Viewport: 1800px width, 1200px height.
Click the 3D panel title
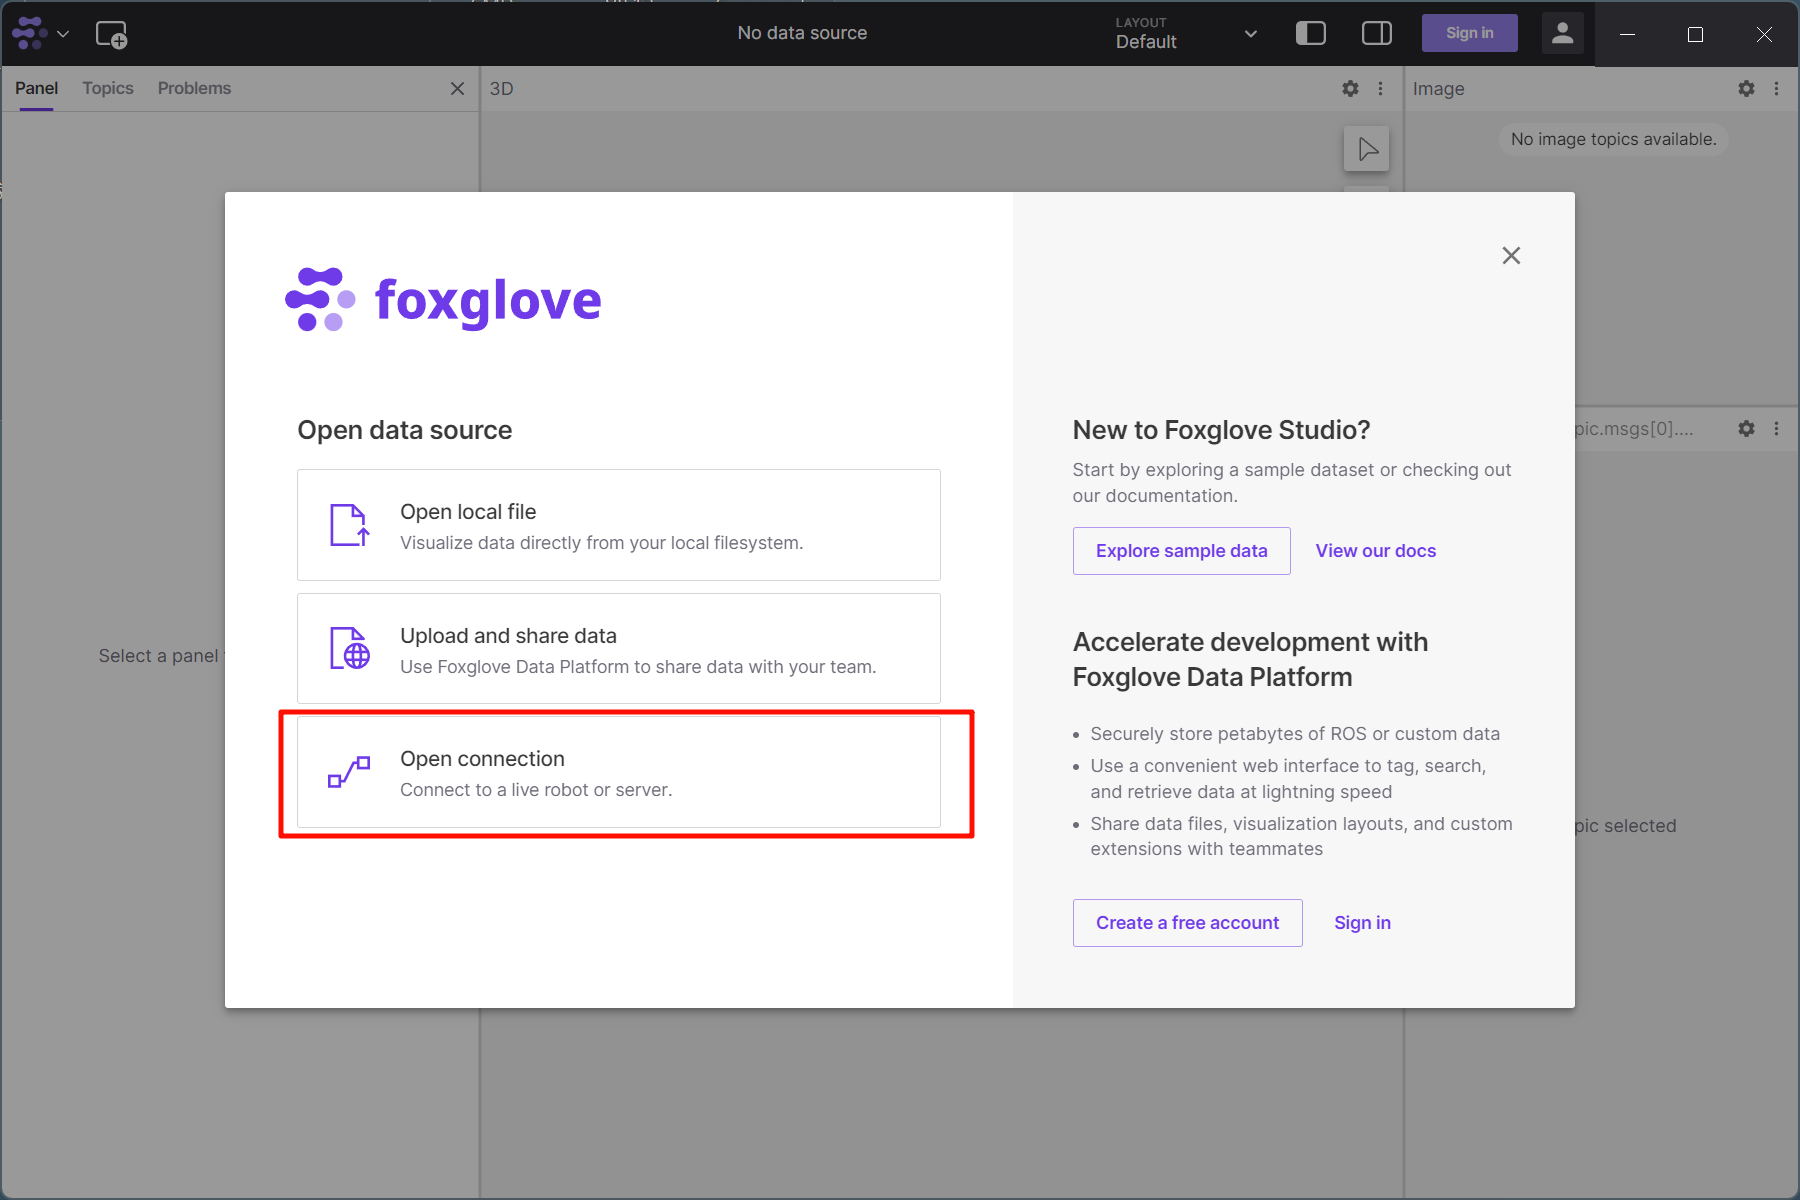501,89
